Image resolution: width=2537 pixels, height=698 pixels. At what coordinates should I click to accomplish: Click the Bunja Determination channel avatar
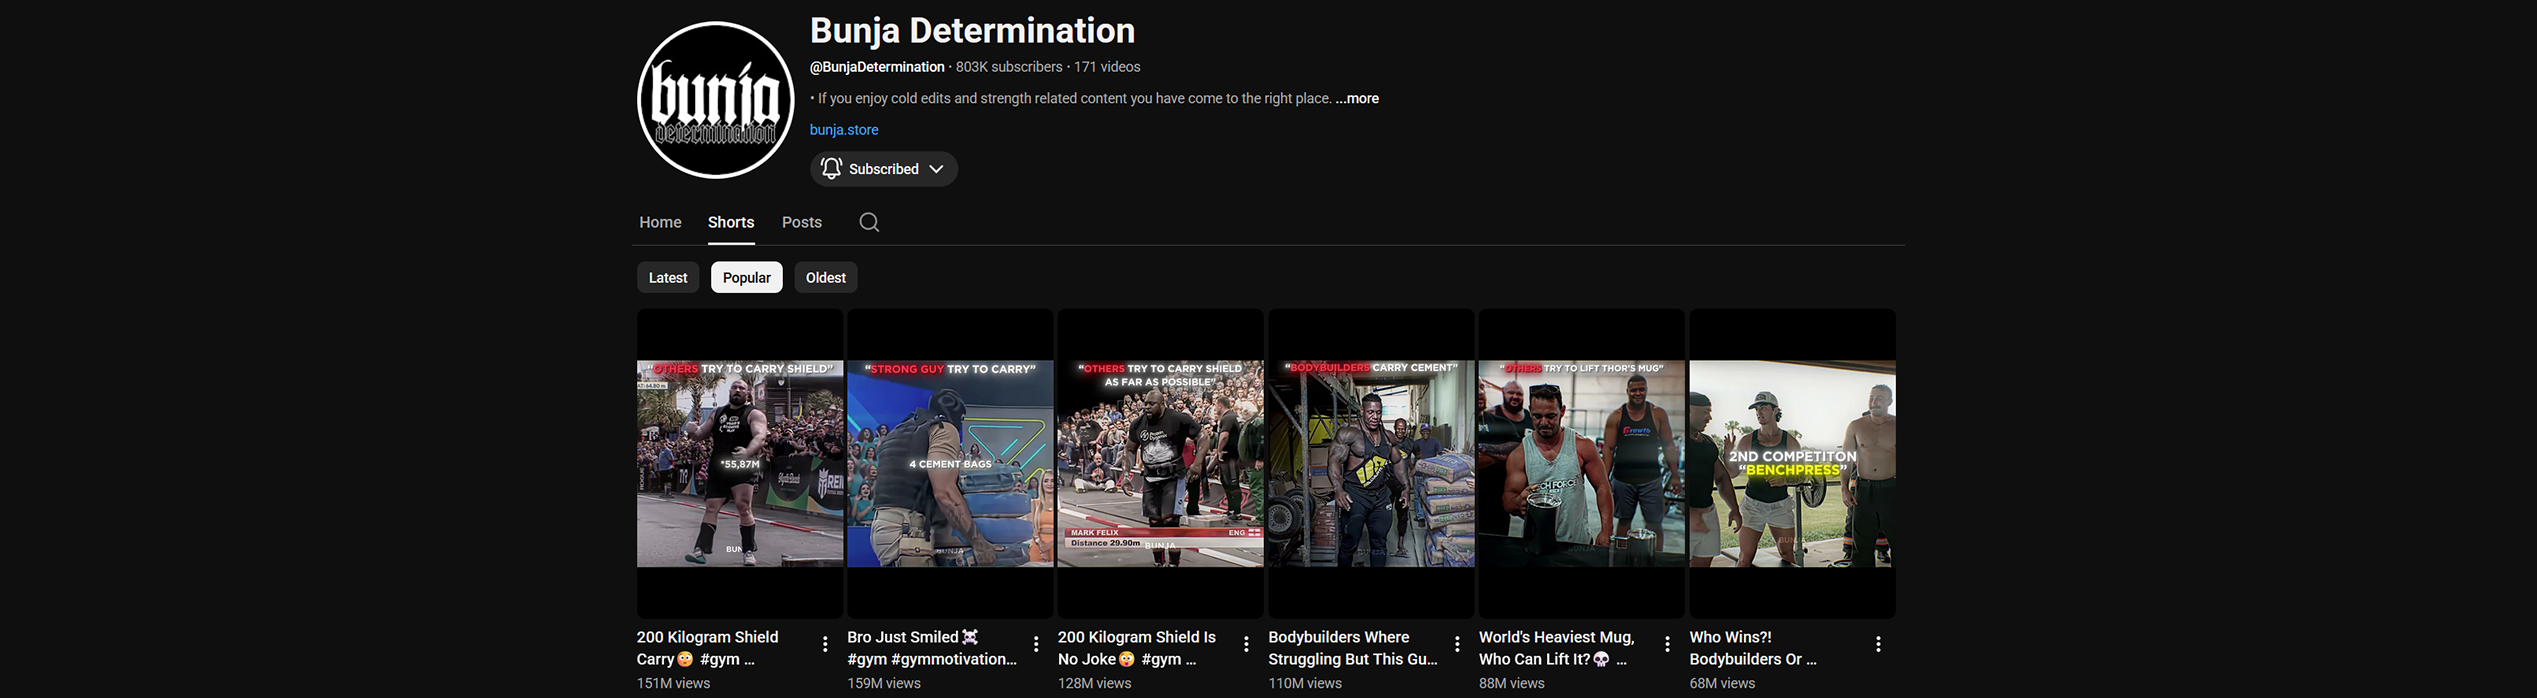[x=715, y=100]
